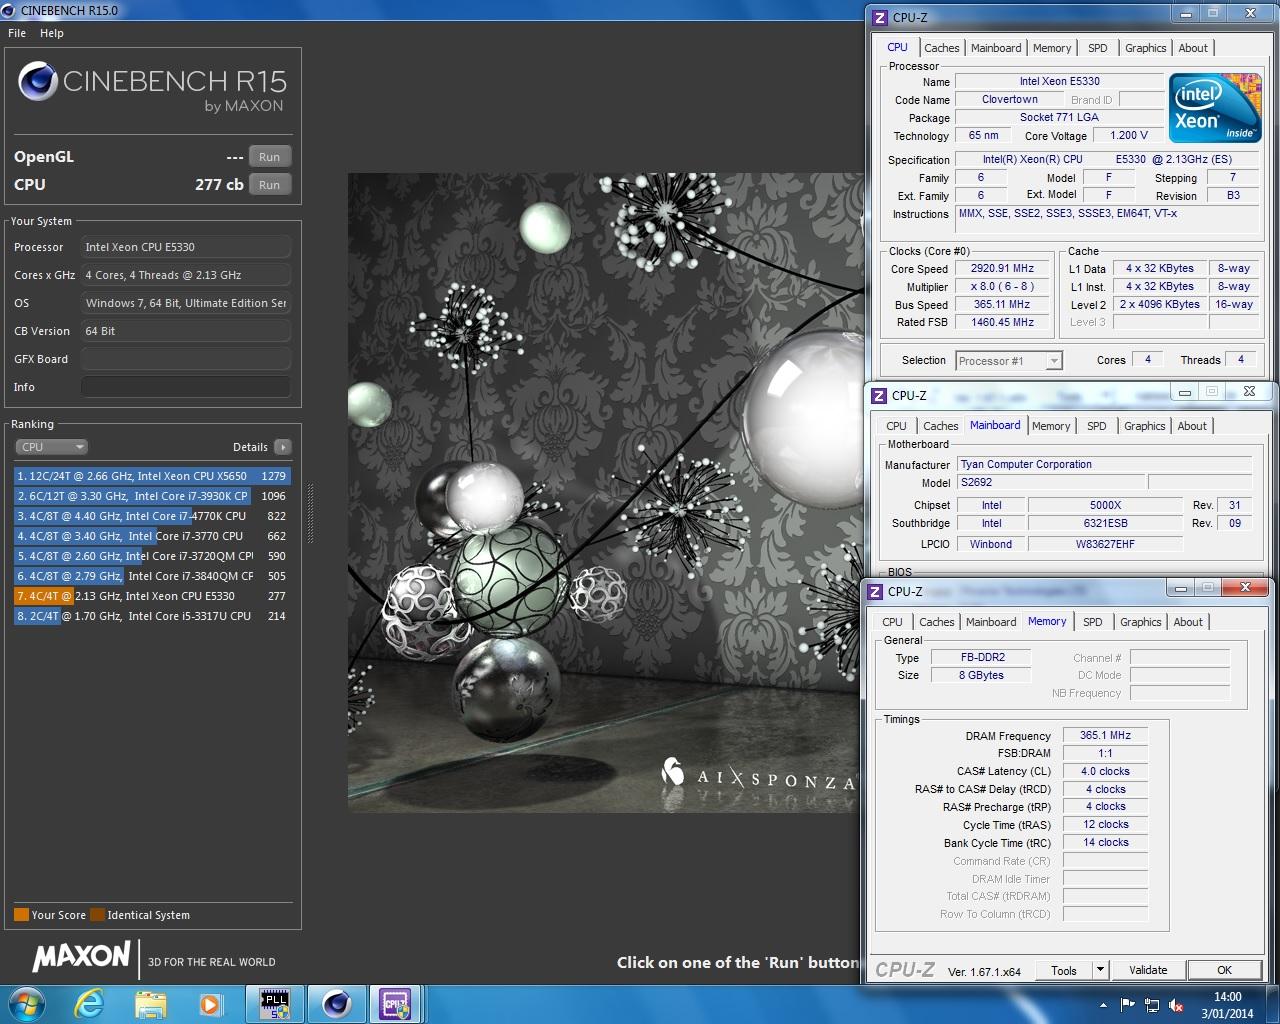Viewport: 1280px width, 1024px height.
Task: Click the MAXON logo at the bottom
Action: tap(82, 957)
